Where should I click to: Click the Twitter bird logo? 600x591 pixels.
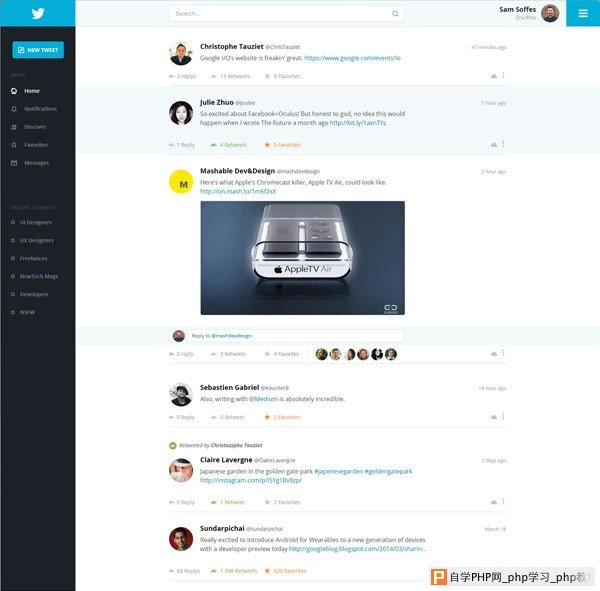38,13
